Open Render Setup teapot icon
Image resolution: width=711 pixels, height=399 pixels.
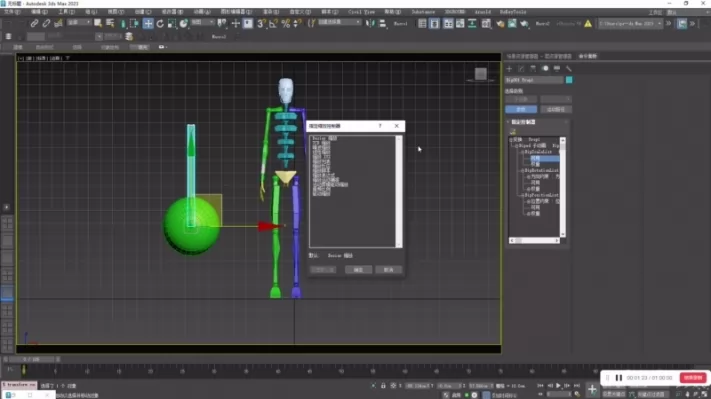500,23
